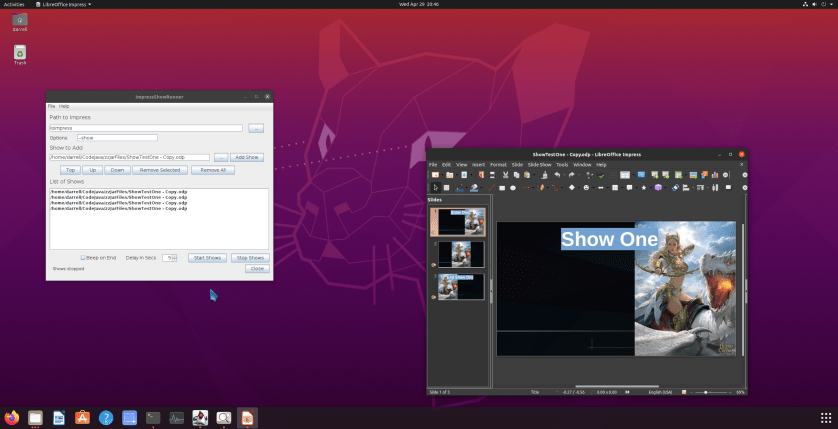Enable the Beep on End checkbox

pyautogui.click(x=83, y=257)
